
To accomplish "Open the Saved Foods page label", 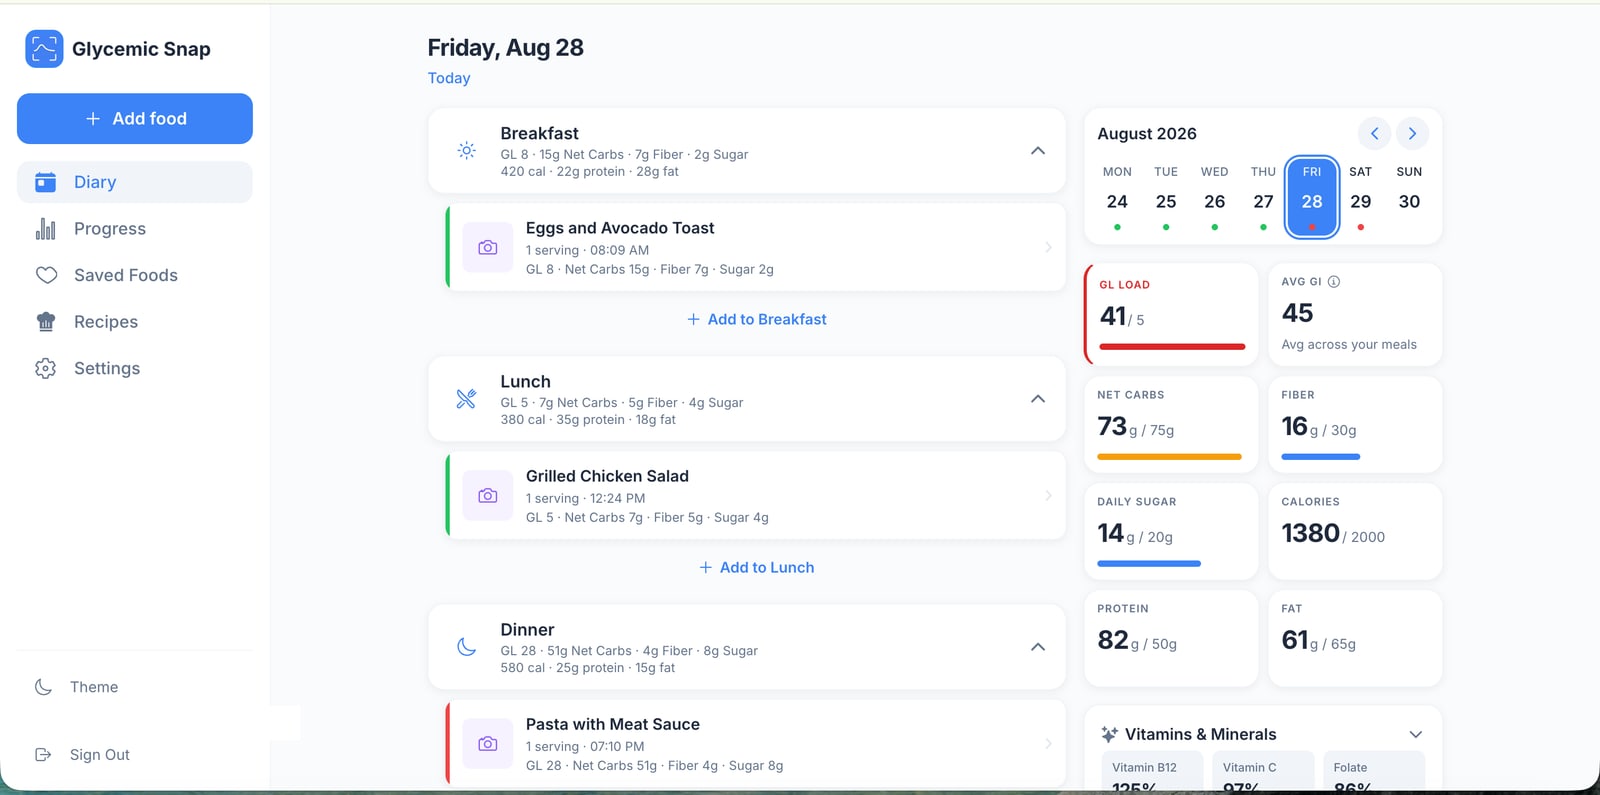I will coord(126,275).
